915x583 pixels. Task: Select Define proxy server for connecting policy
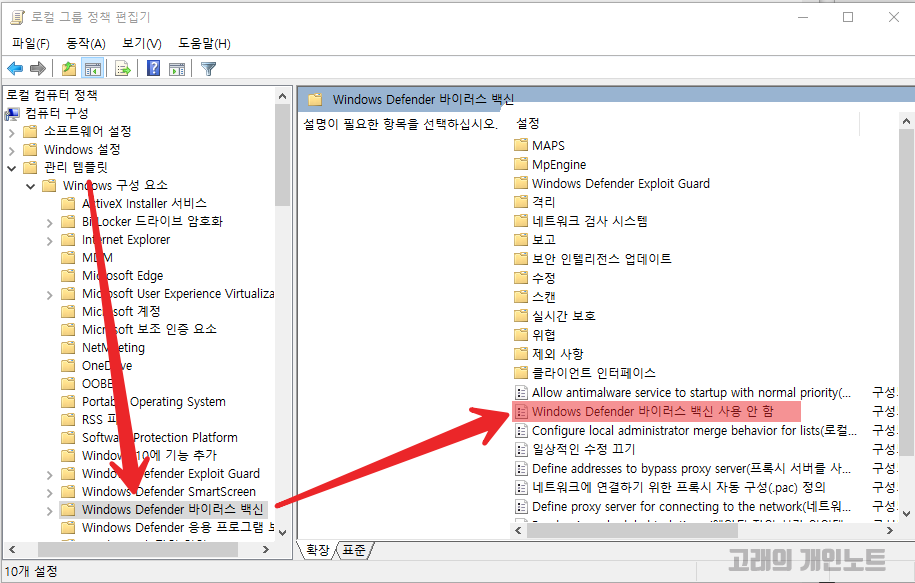point(691,506)
